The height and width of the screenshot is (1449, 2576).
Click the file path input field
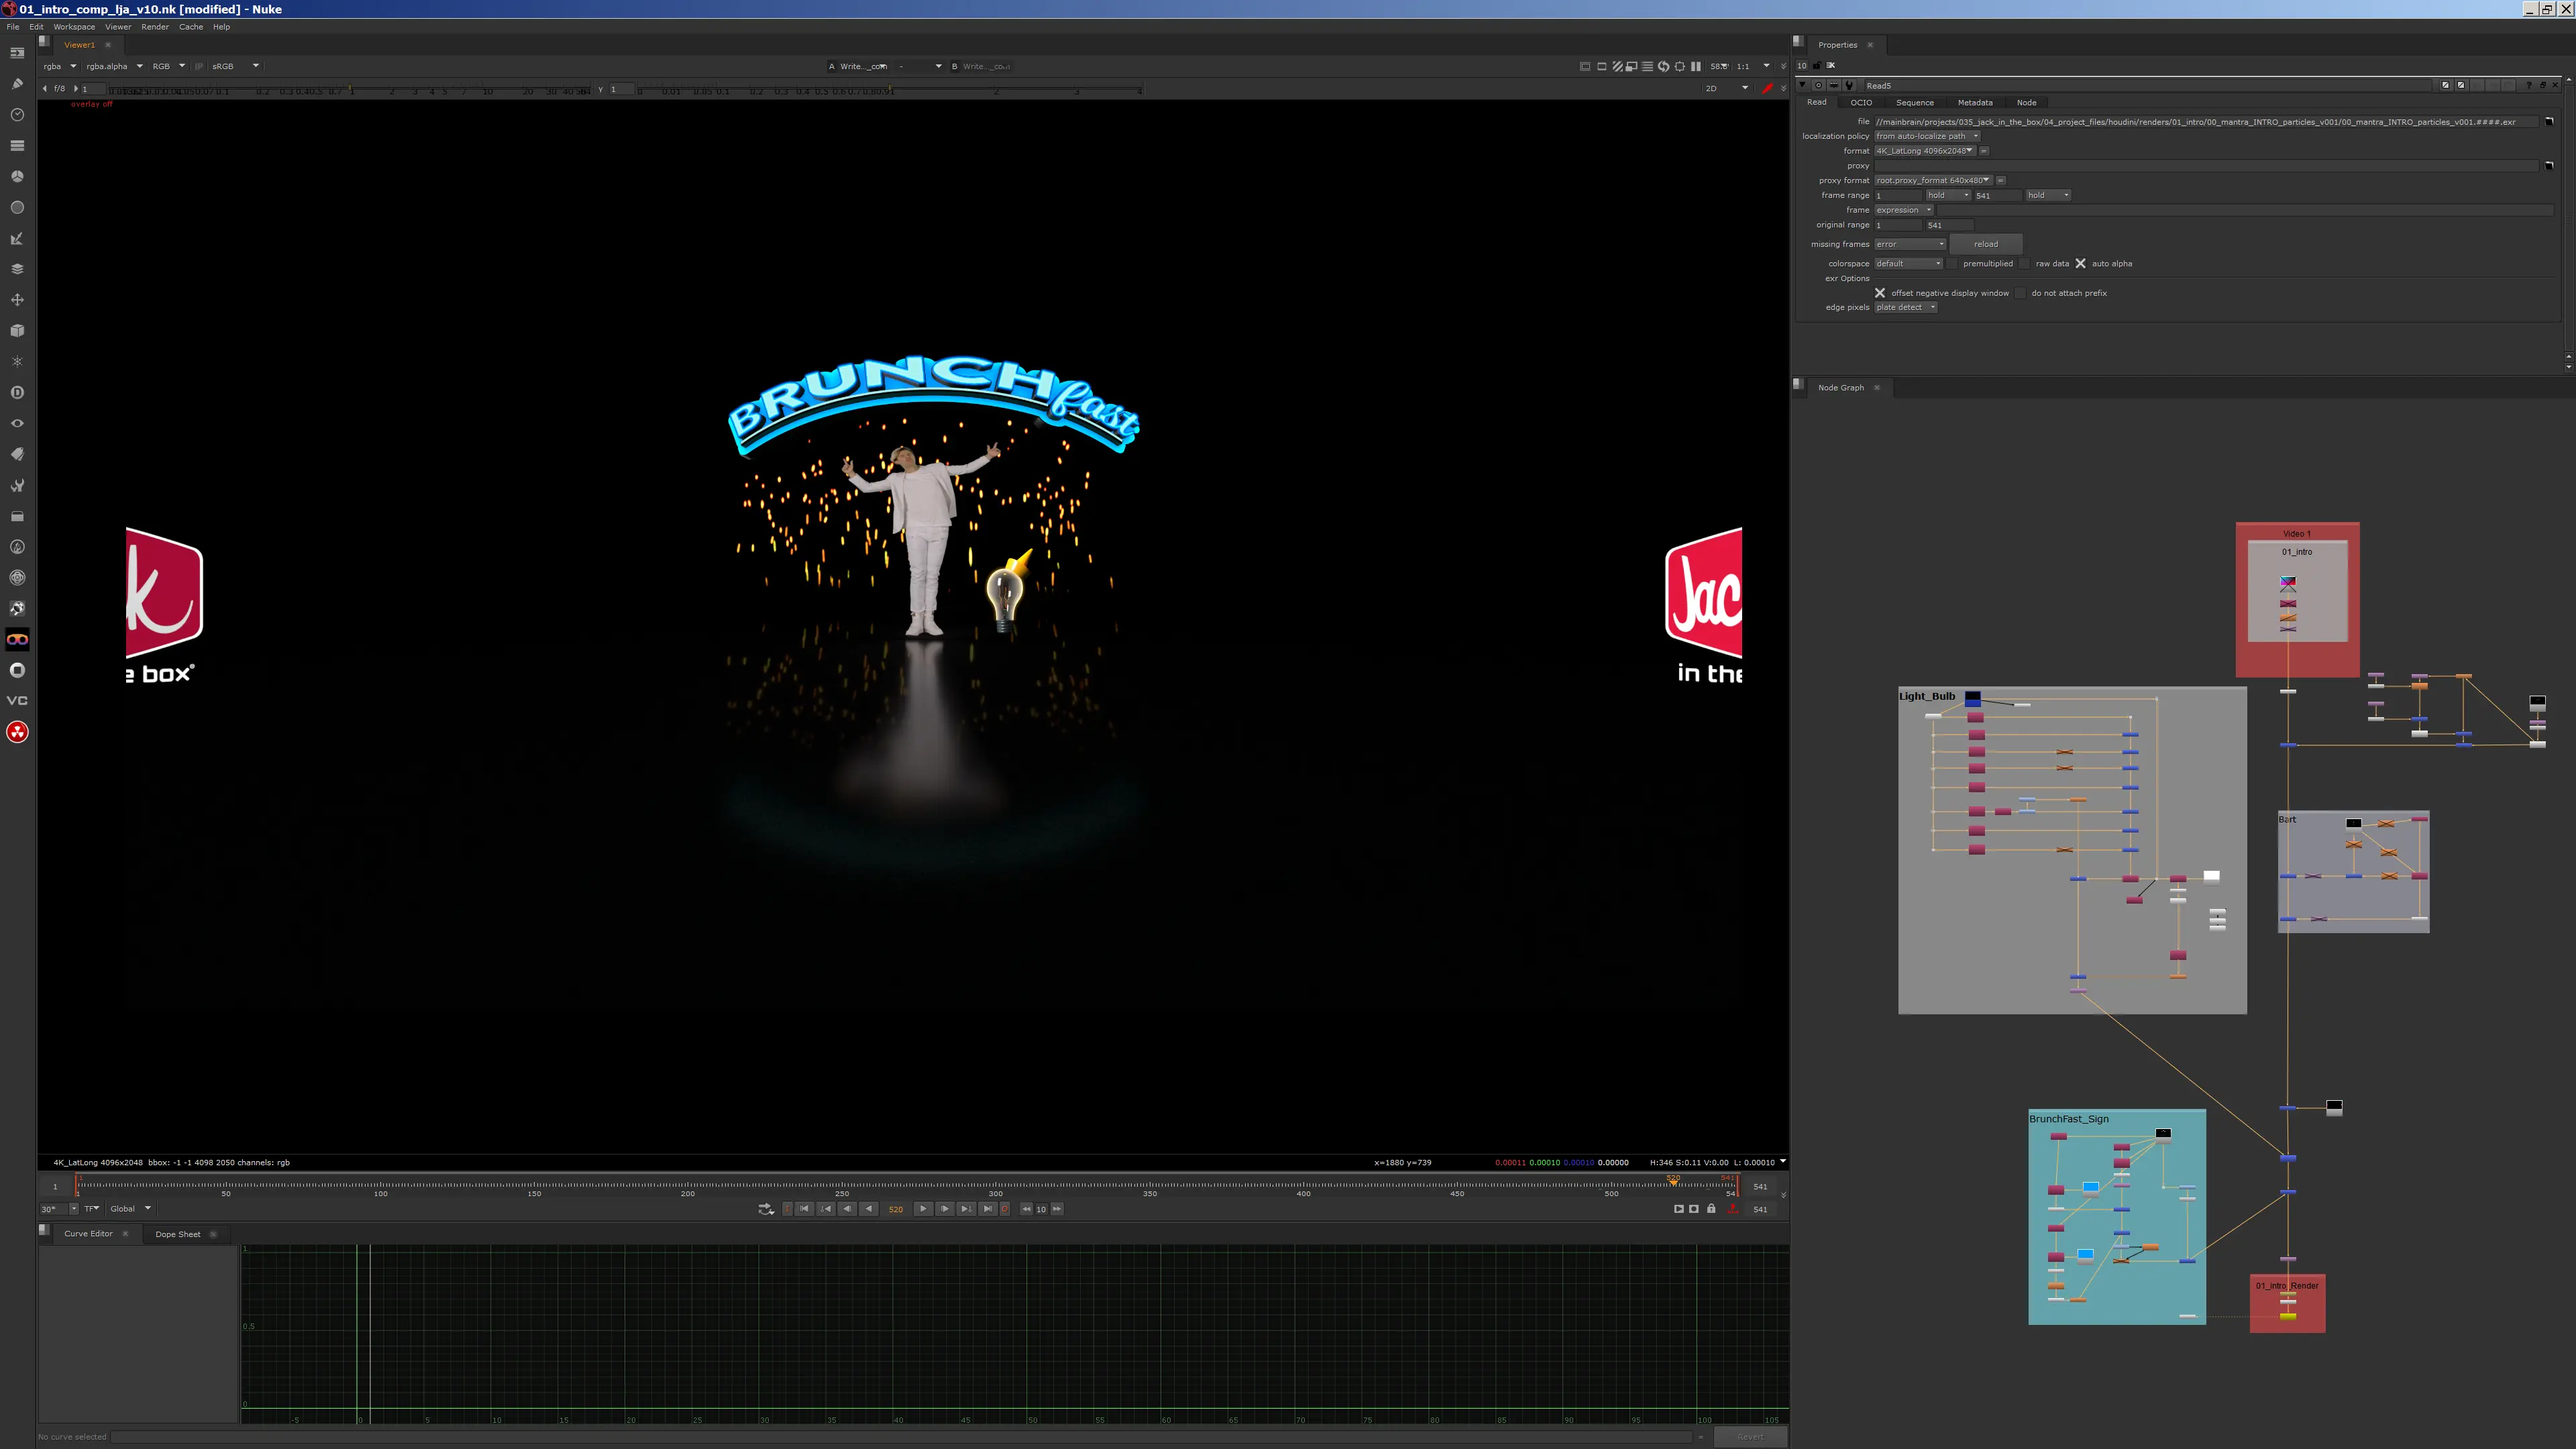[x=2206, y=121]
